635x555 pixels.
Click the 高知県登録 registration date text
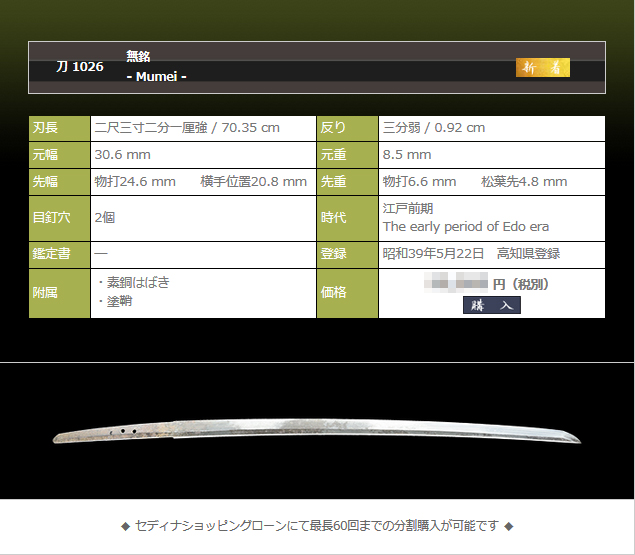471,254
